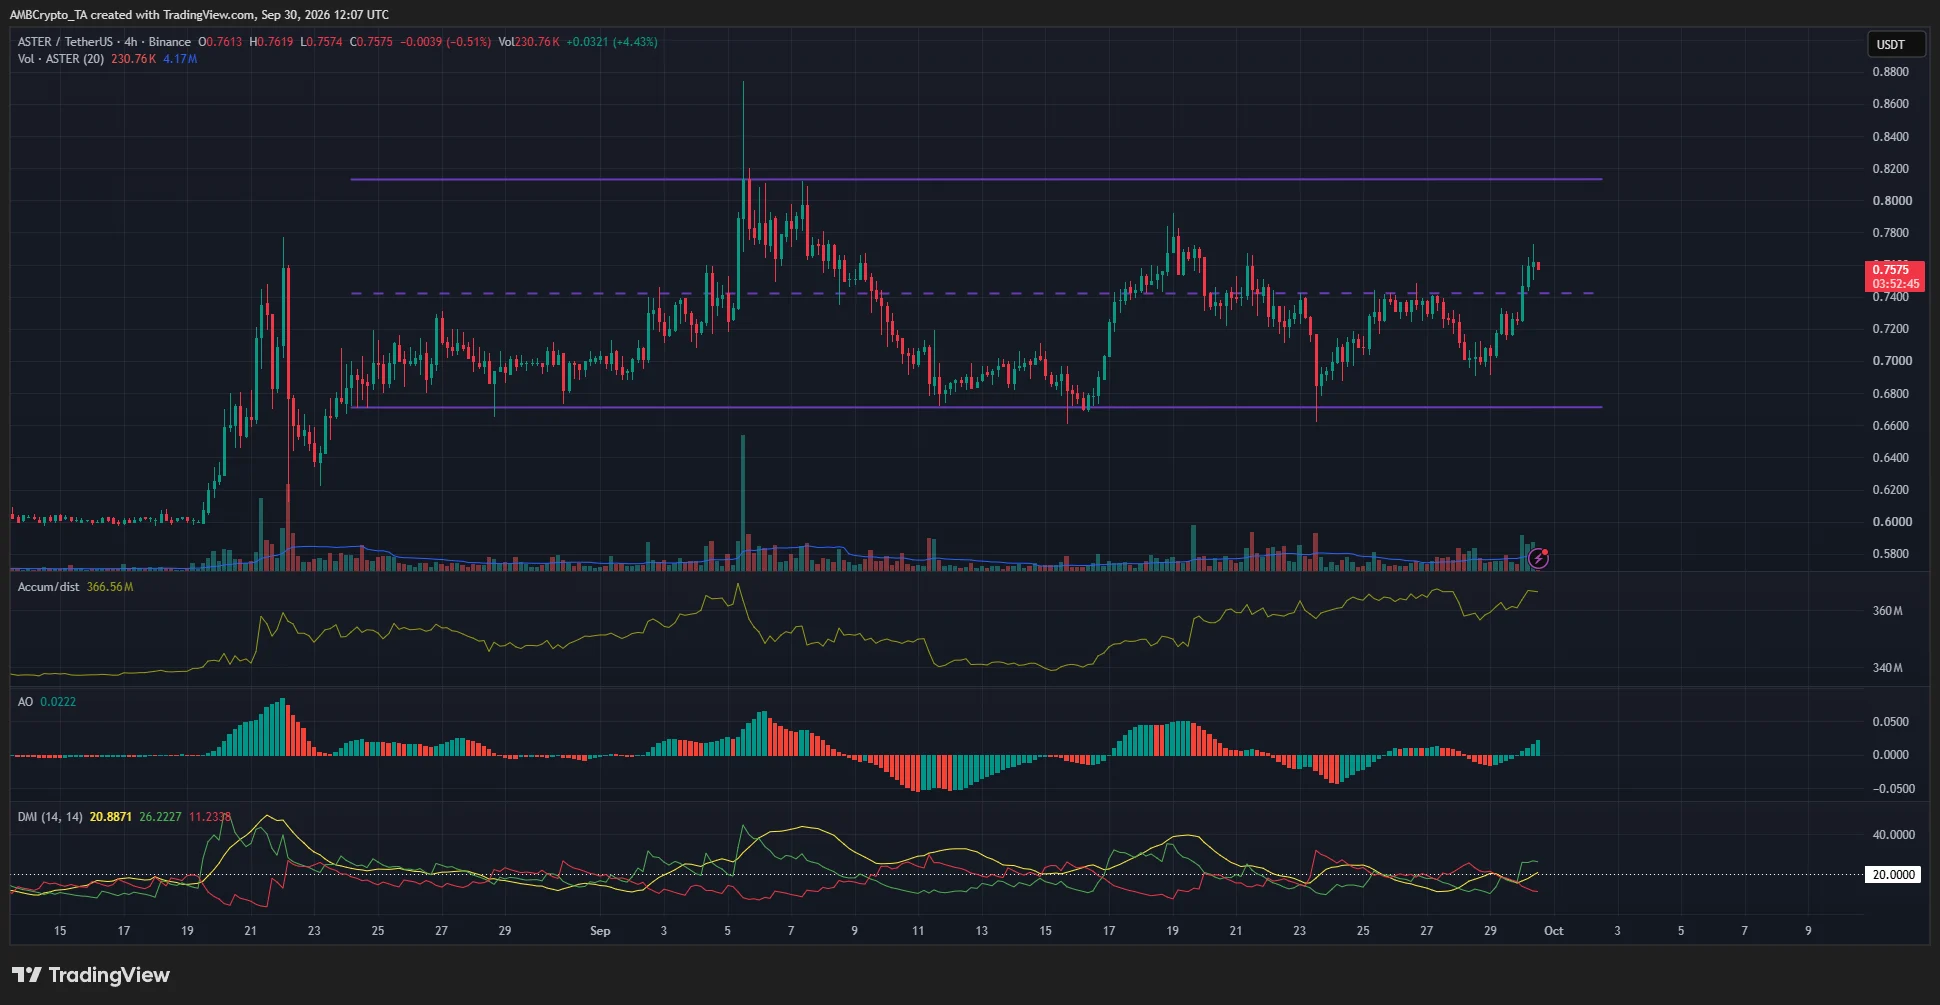1940x1005 pixels.
Task: Click the 0.5800 price axis label
Action: (1890, 554)
